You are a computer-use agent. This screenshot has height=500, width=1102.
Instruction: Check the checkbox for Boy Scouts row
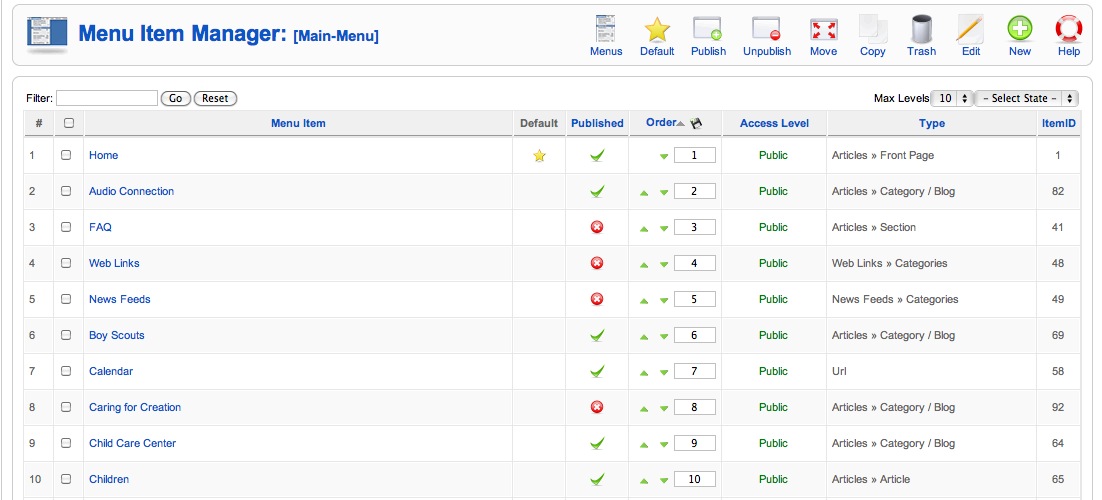[x=66, y=335]
